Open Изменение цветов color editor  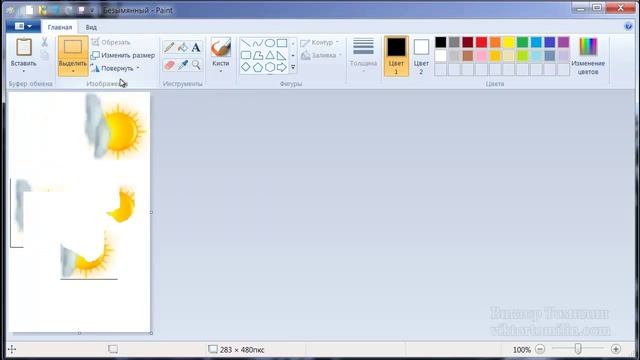coord(588,56)
